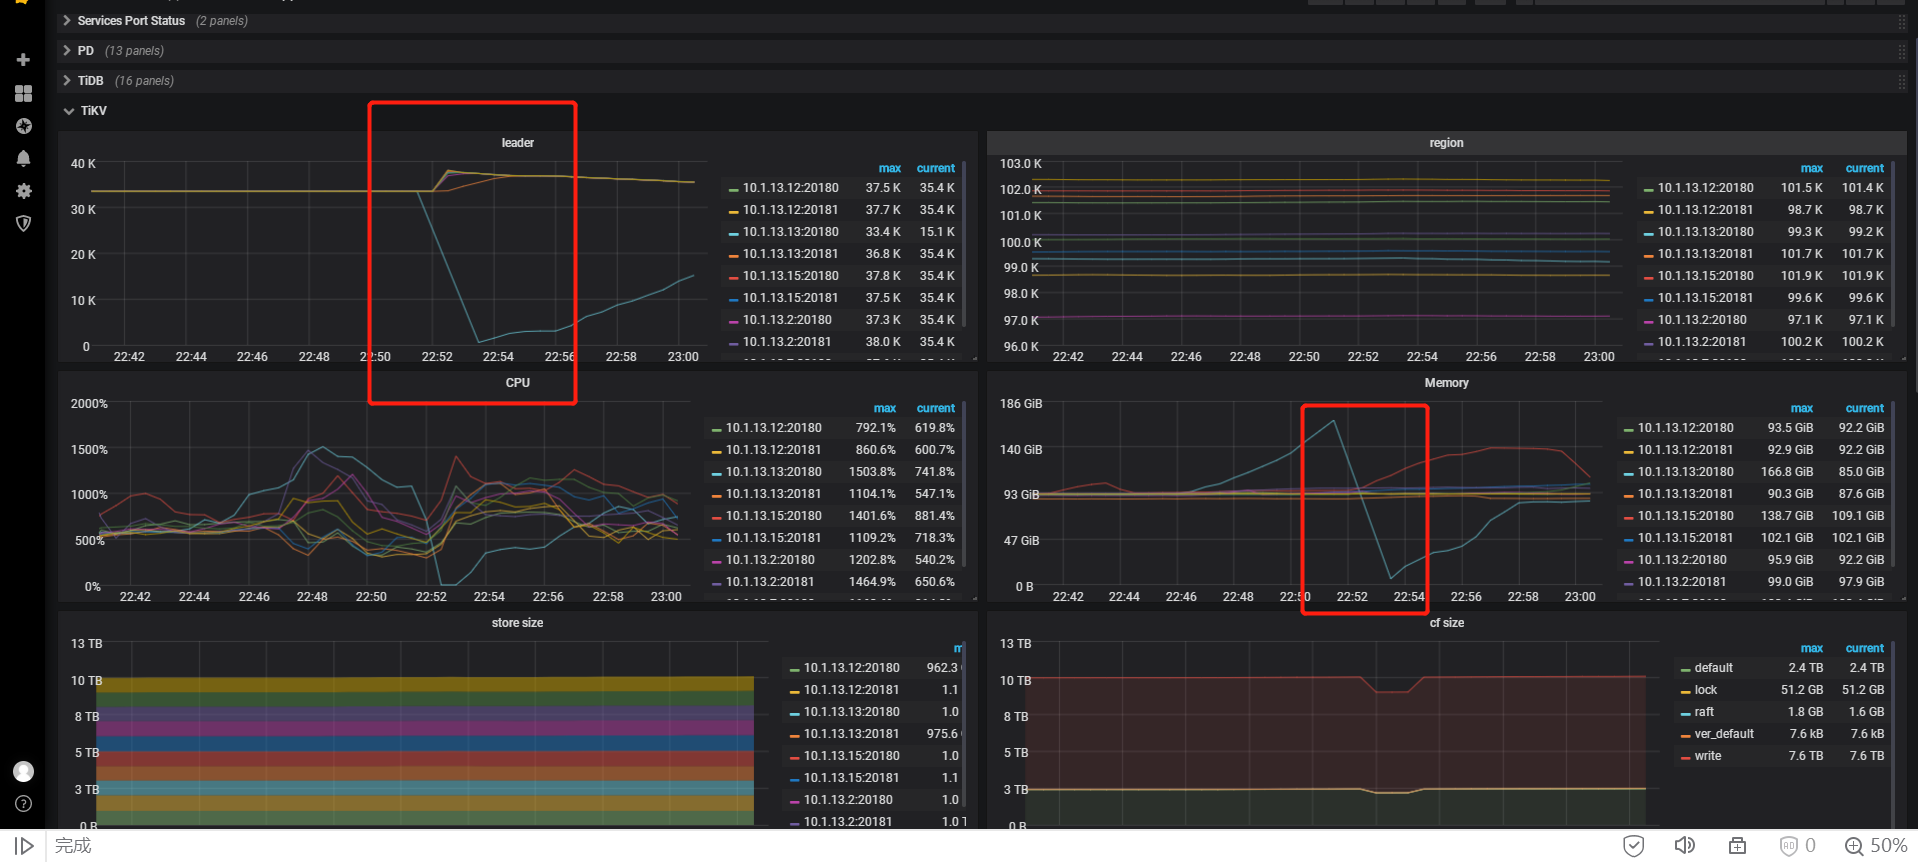Click the AD blocker shield icon

pos(1788,846)
